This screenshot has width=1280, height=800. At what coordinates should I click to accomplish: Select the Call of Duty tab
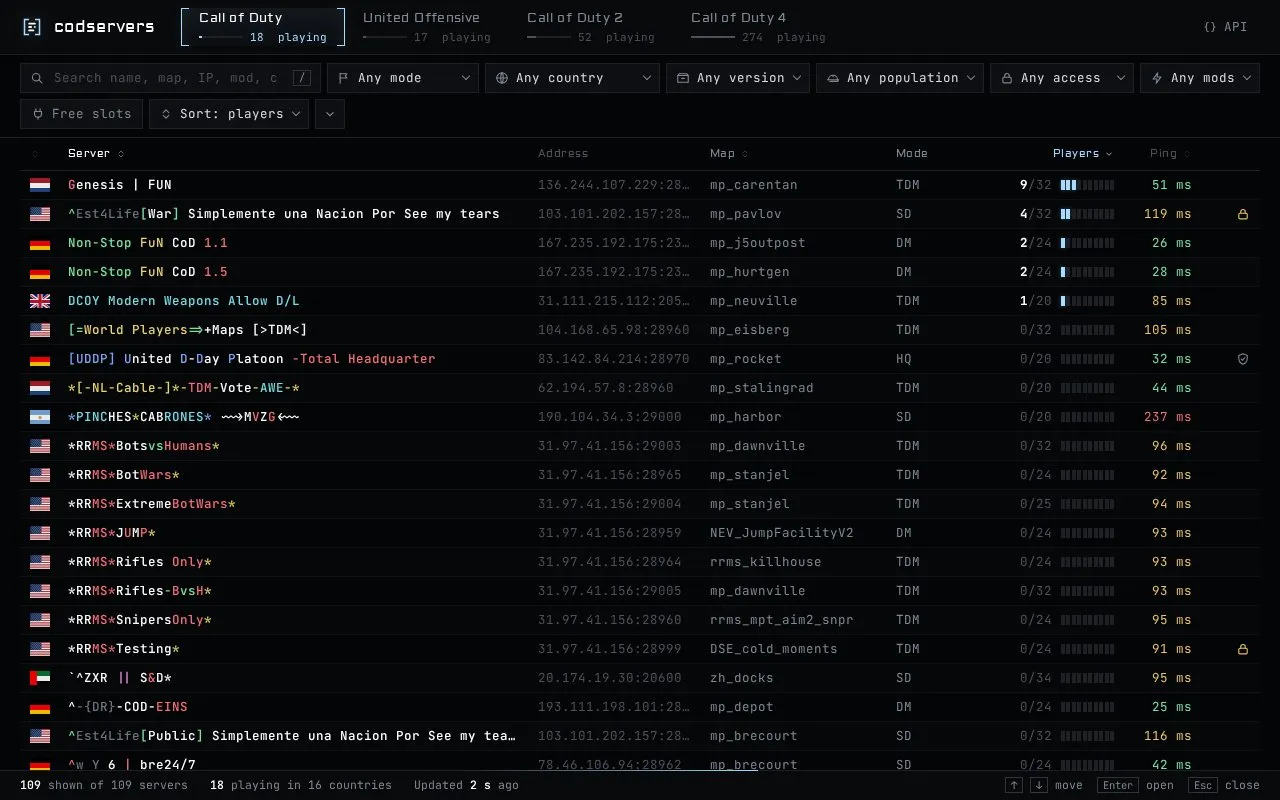tap(263, 27)
